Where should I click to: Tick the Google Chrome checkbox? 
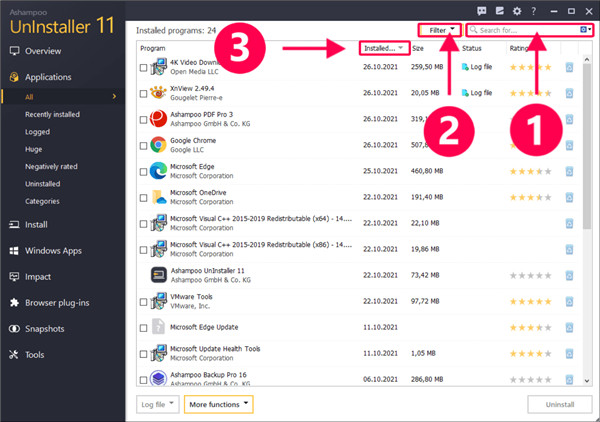pos(143,146)
